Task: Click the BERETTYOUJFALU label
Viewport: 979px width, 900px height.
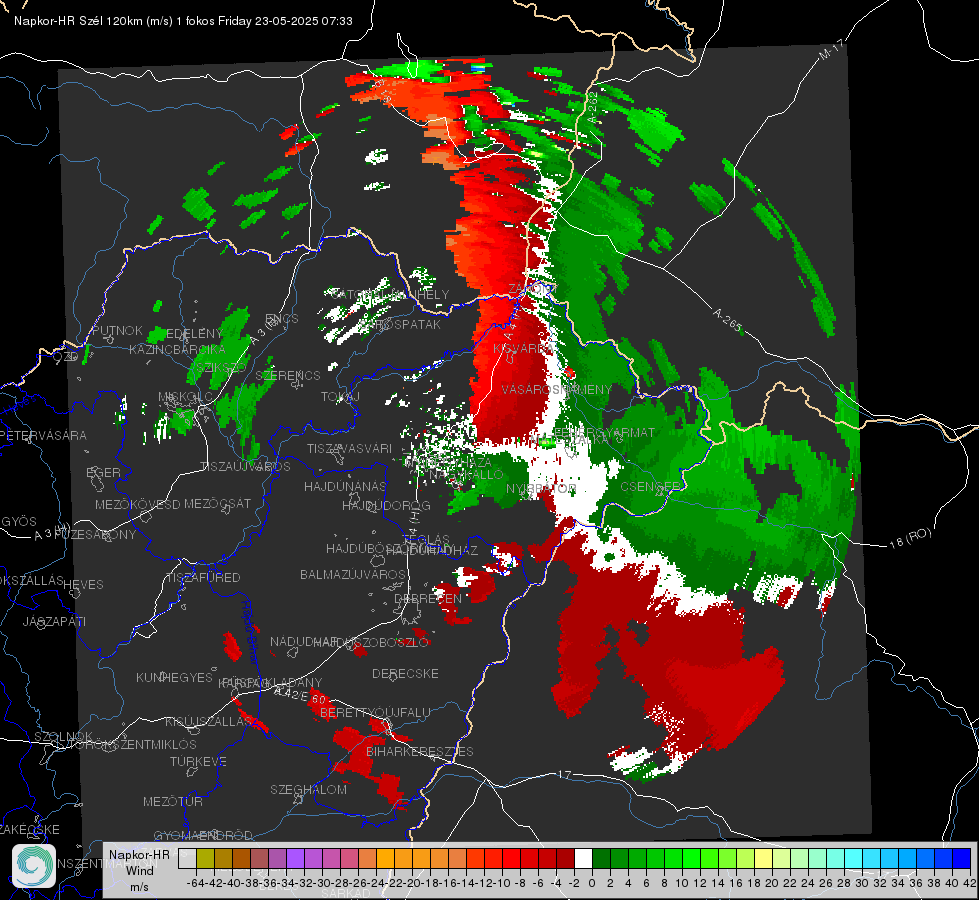Action: click(x=375, y=712)
